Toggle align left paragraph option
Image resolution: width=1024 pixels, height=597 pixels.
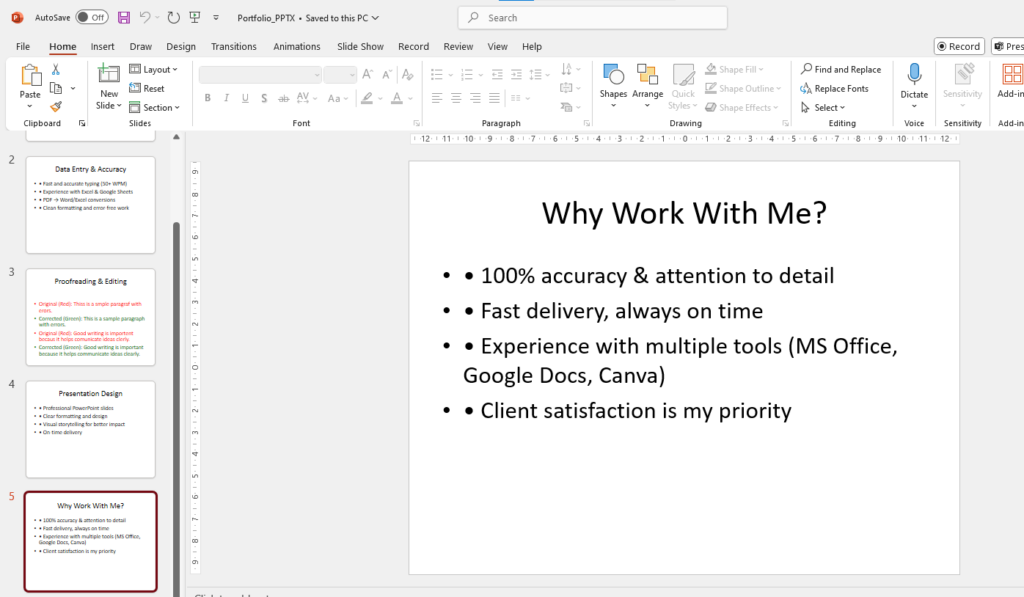(x=437, y=98)
